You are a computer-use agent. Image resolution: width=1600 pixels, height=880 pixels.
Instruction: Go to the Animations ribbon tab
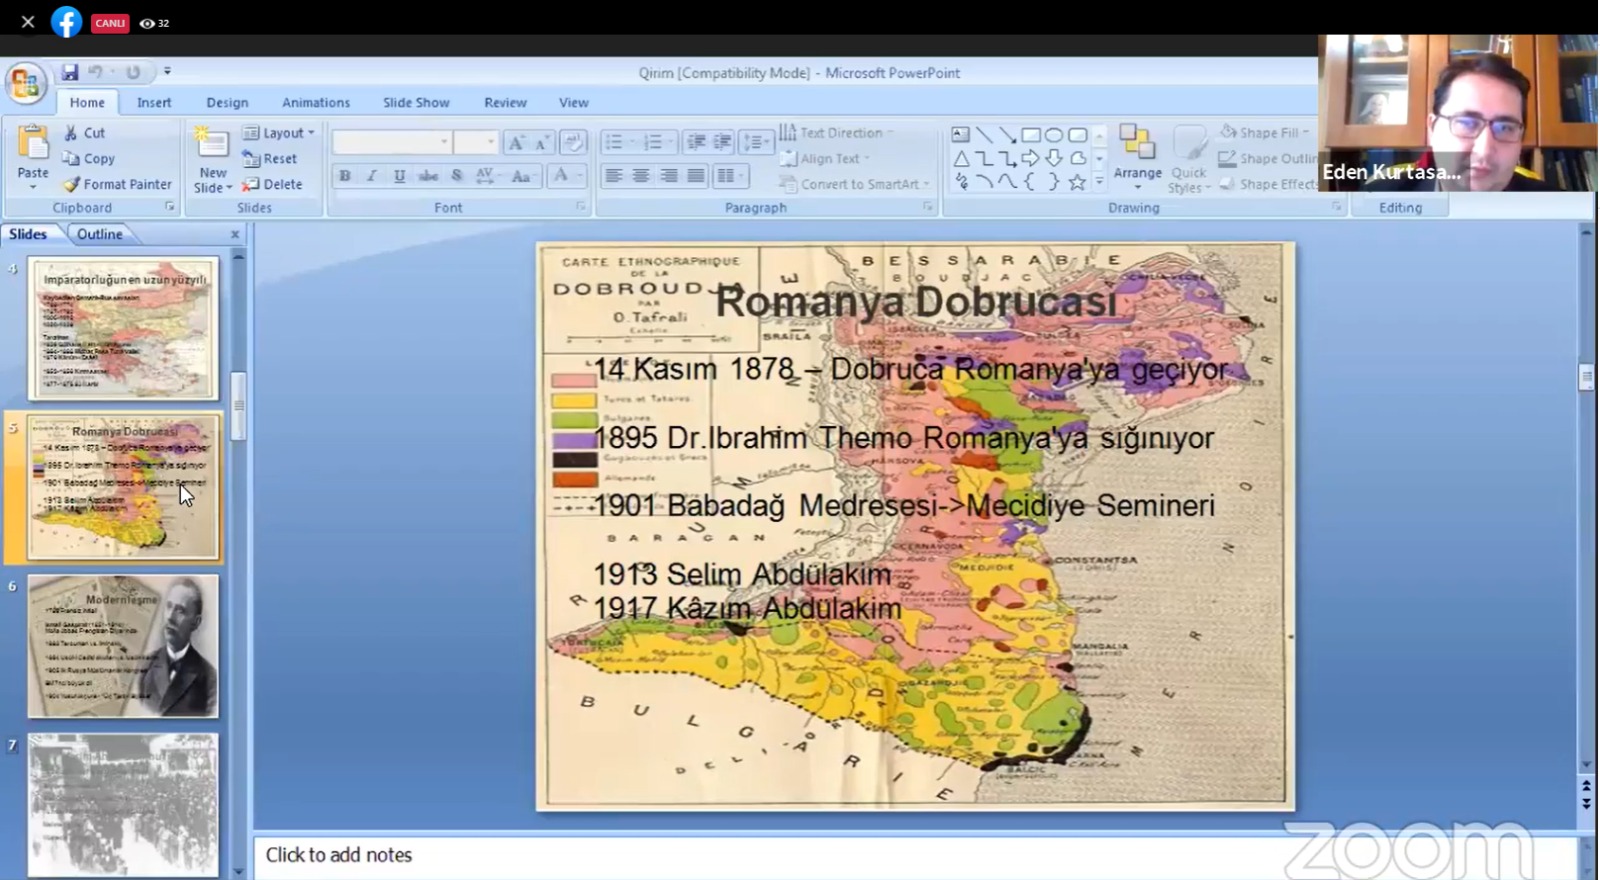[316, 102]
